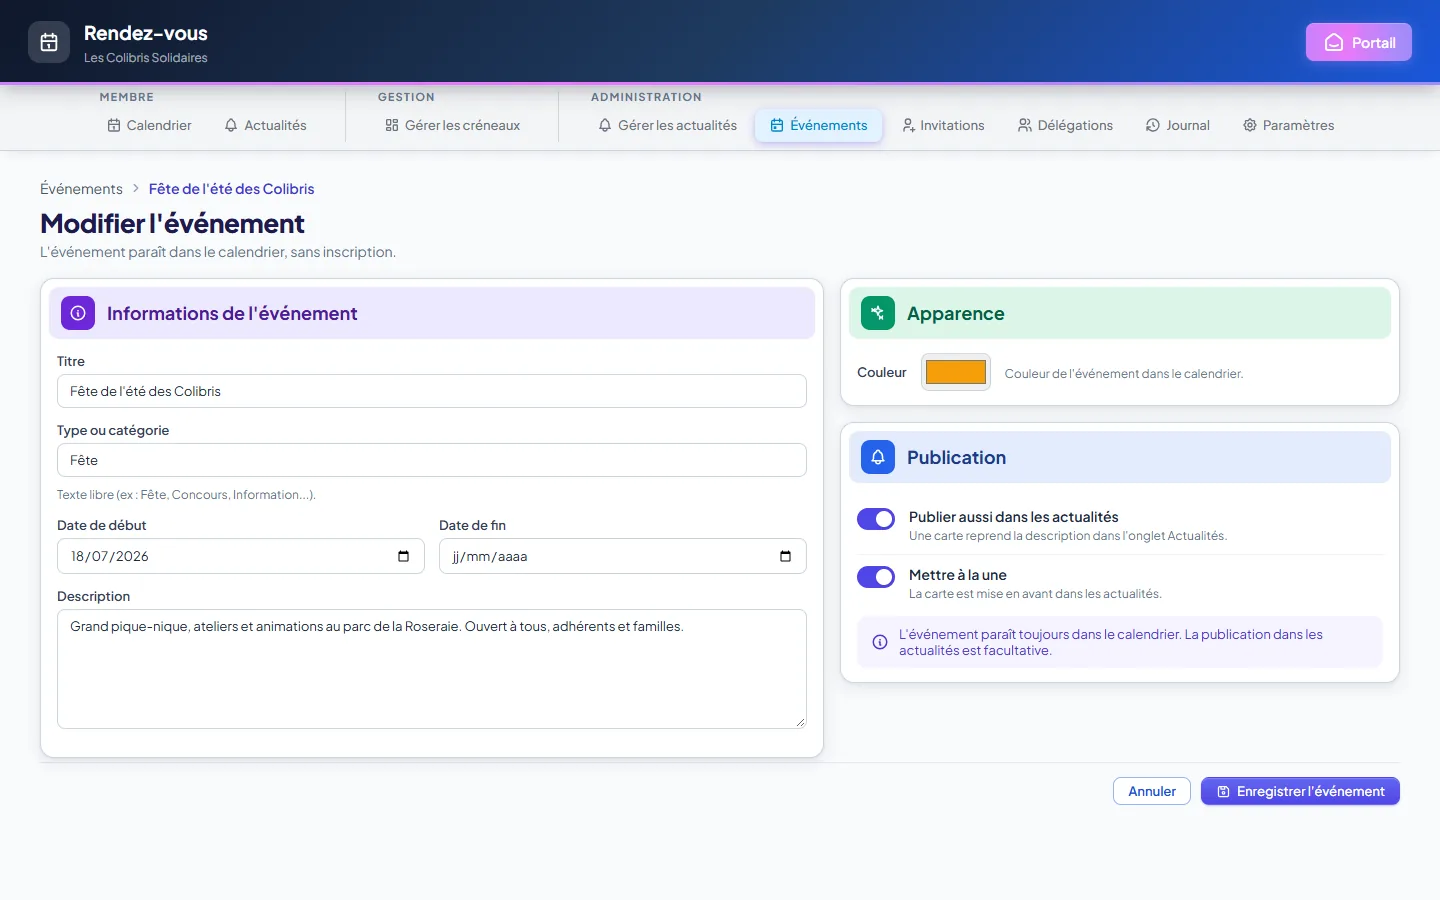This screenshot has height=900, width=1440.
Task: Click the Rendez-vous calendar logo icon
Action: (x=49, y=42)
